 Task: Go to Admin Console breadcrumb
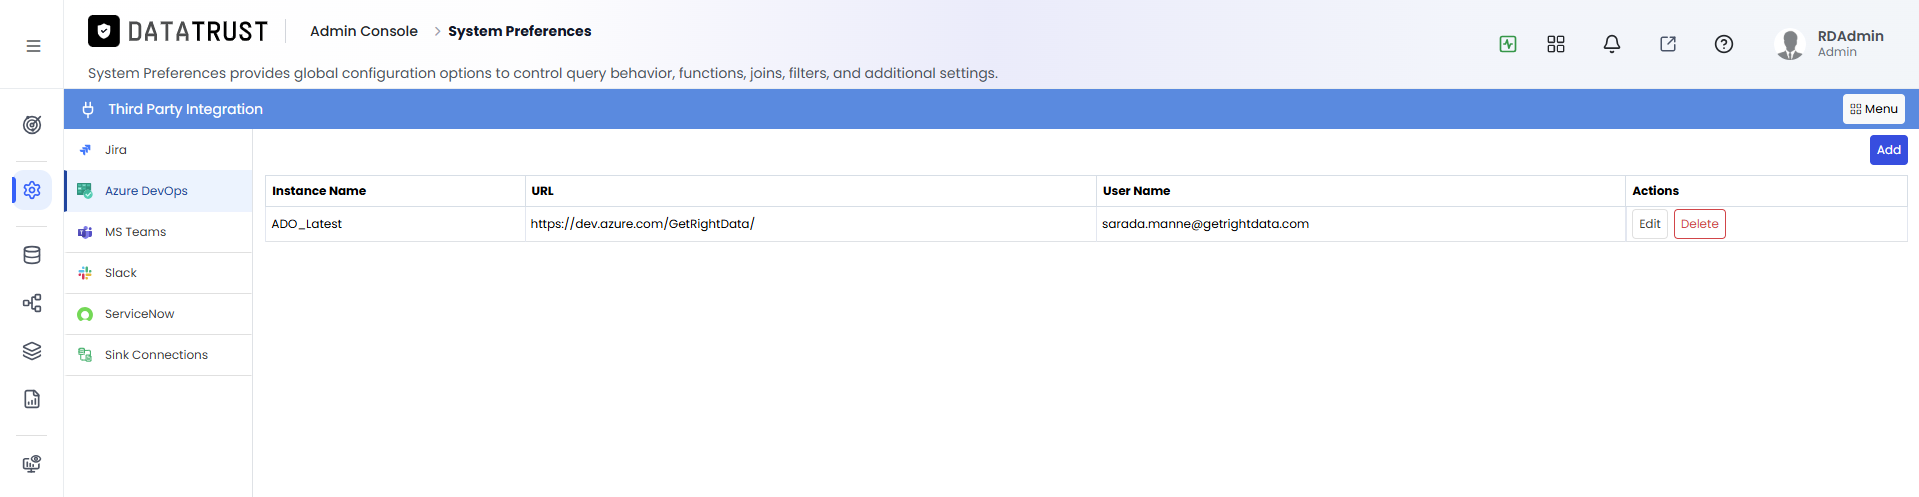click(364, 31)
